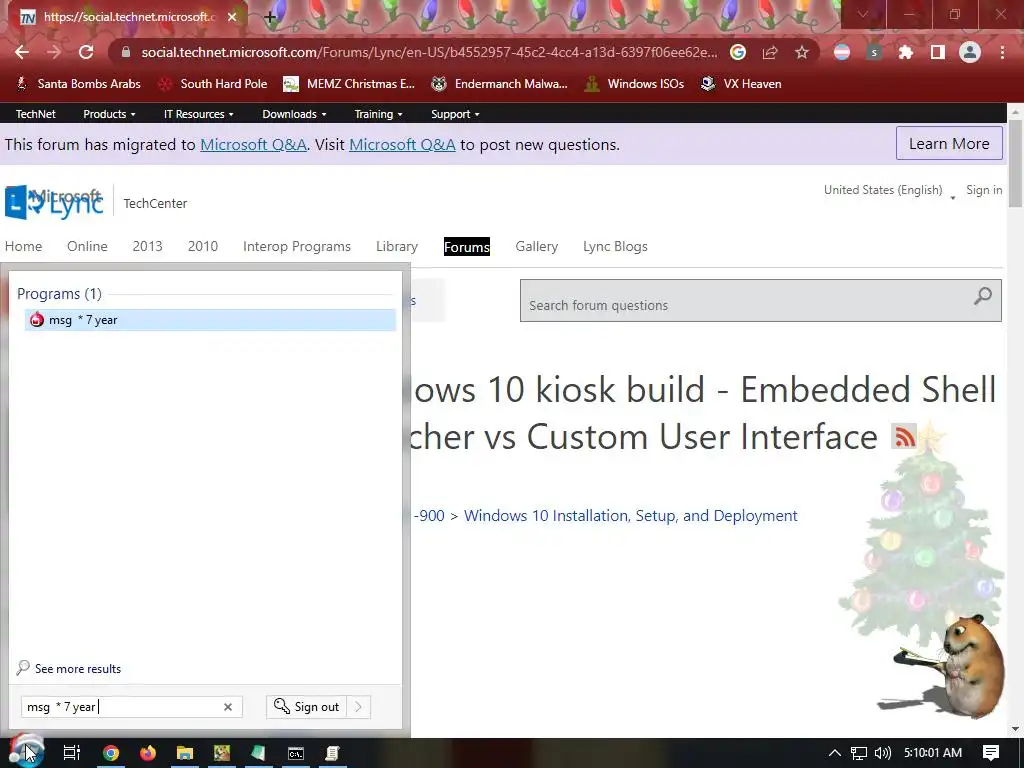Expand the IT Resources dropdown menu

coord(199,114)
